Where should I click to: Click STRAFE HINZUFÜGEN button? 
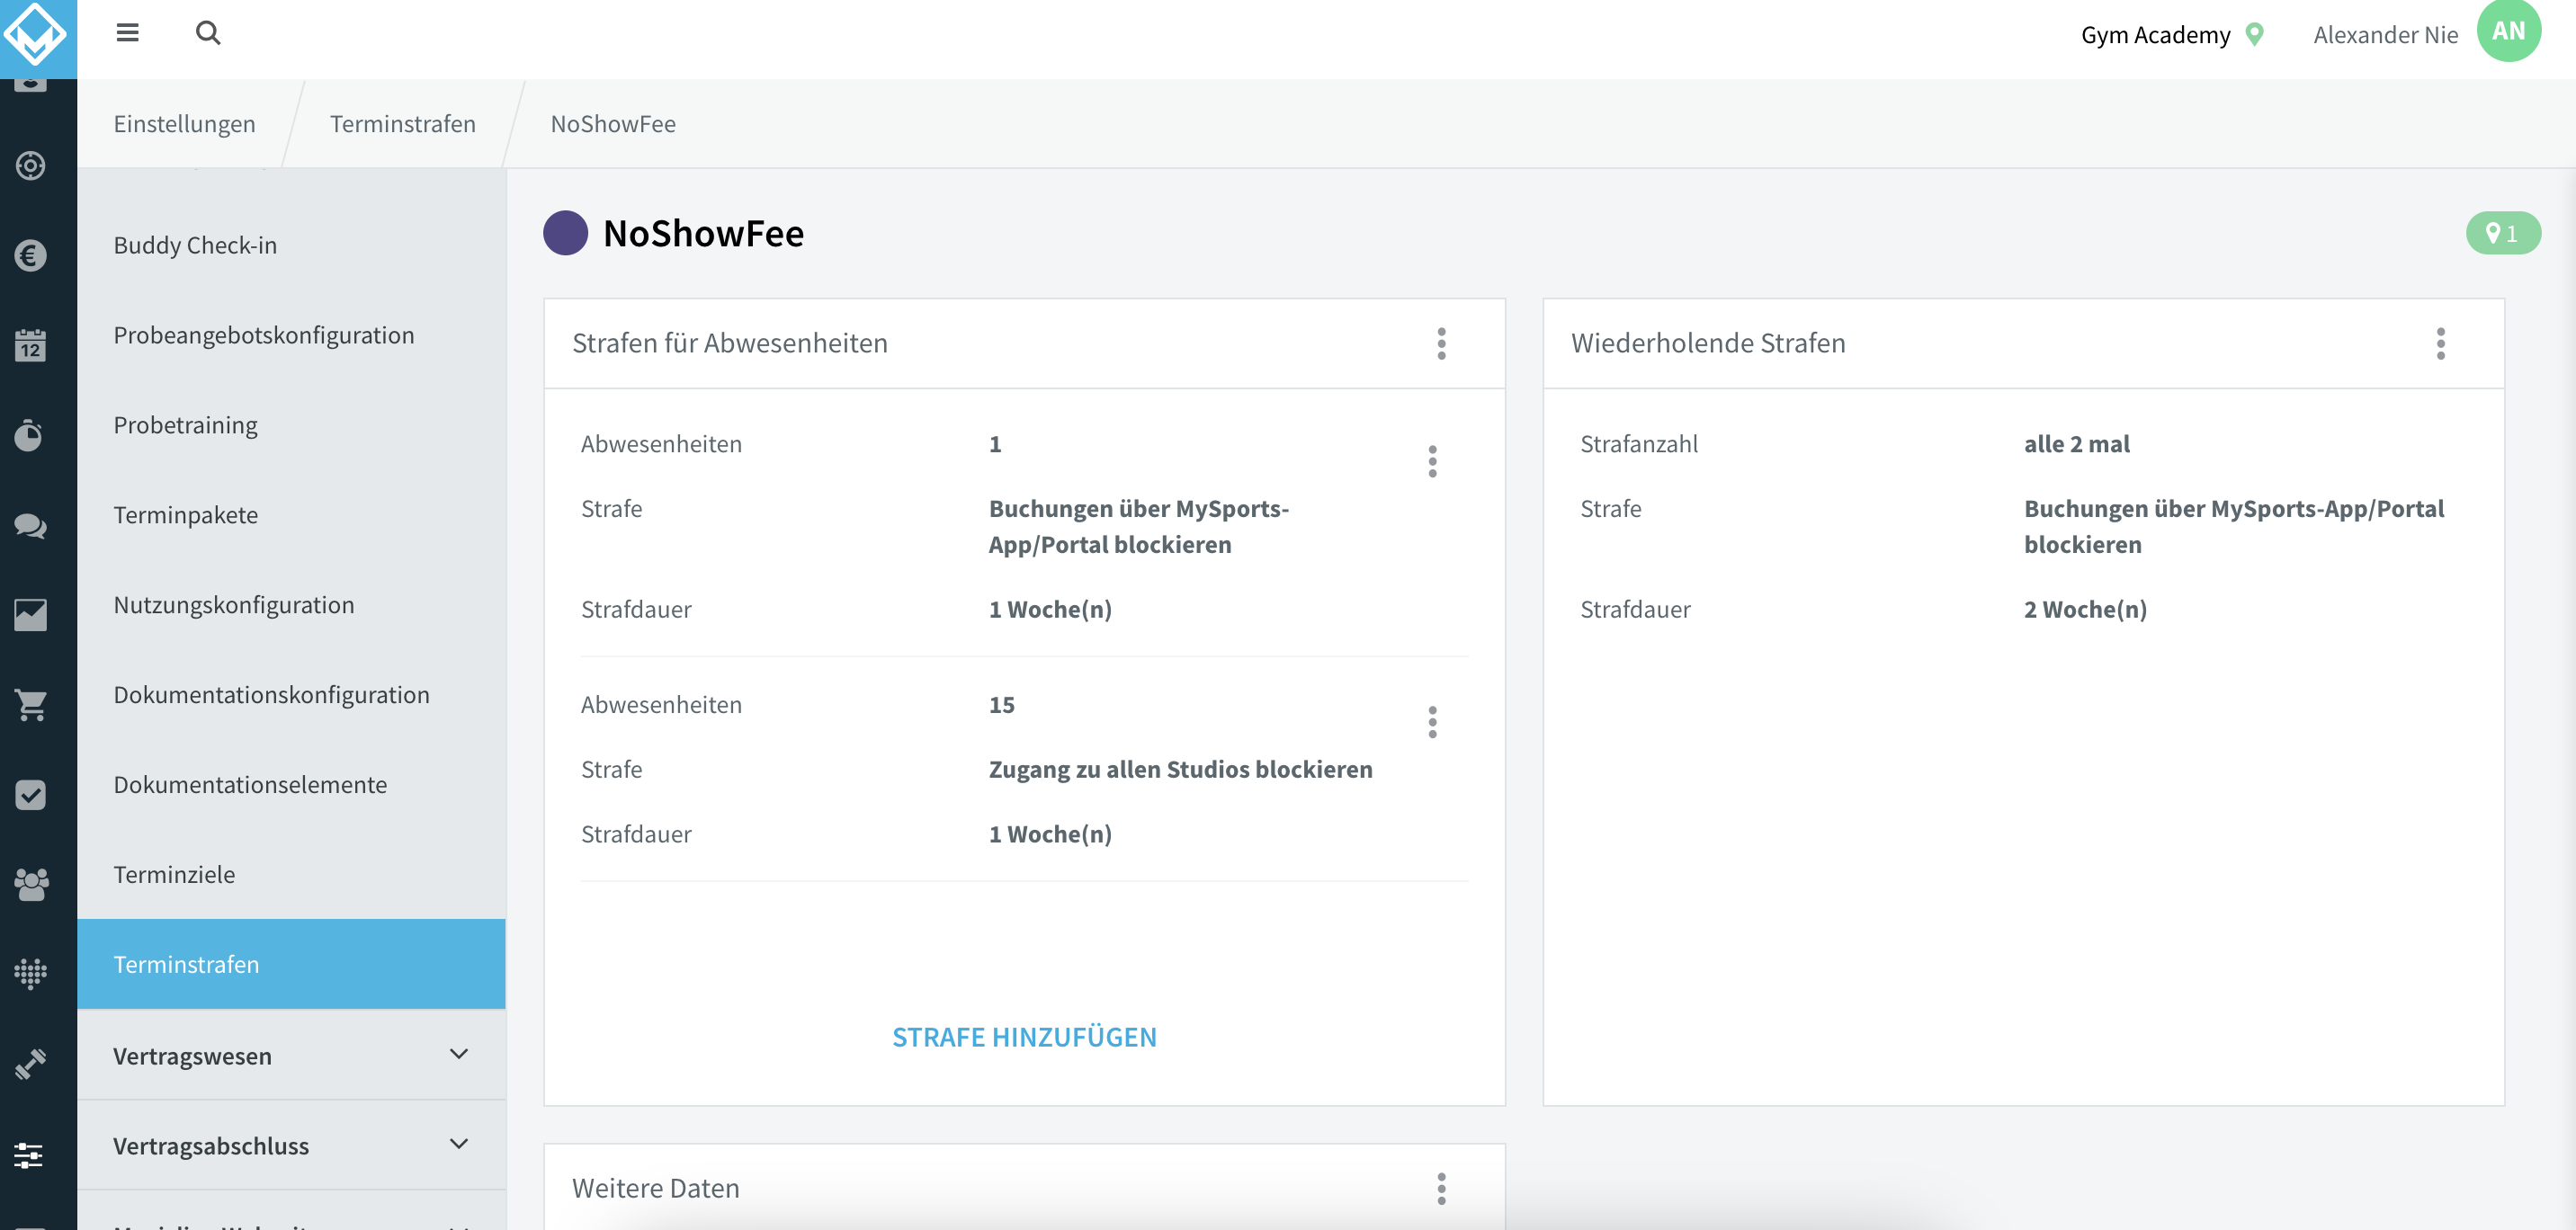click(x=1024, y=1037)
